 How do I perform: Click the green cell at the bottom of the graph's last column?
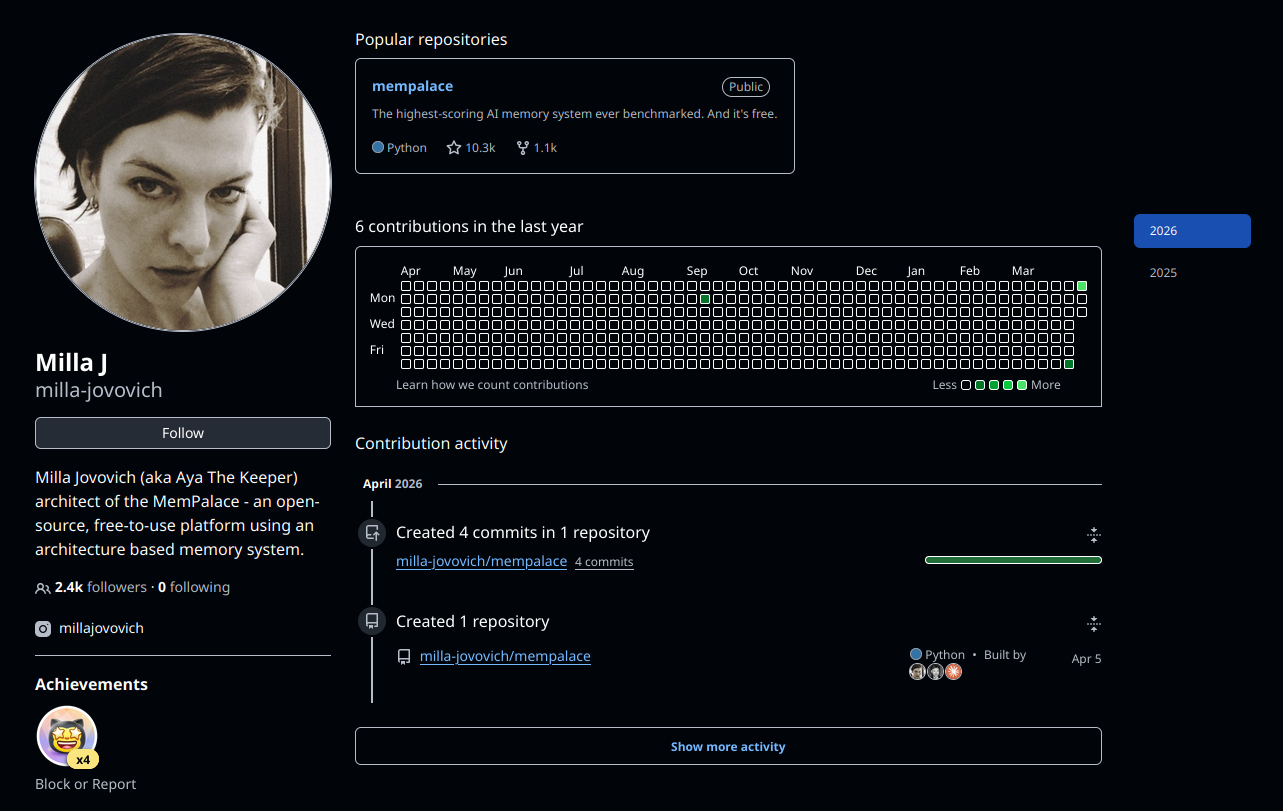coord(1069,364)
